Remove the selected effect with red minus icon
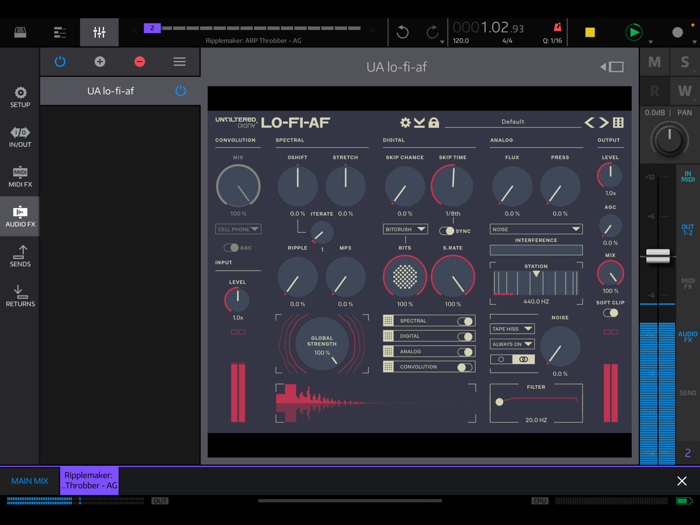This screenshot has height=525, width=700. coord(140,62)
